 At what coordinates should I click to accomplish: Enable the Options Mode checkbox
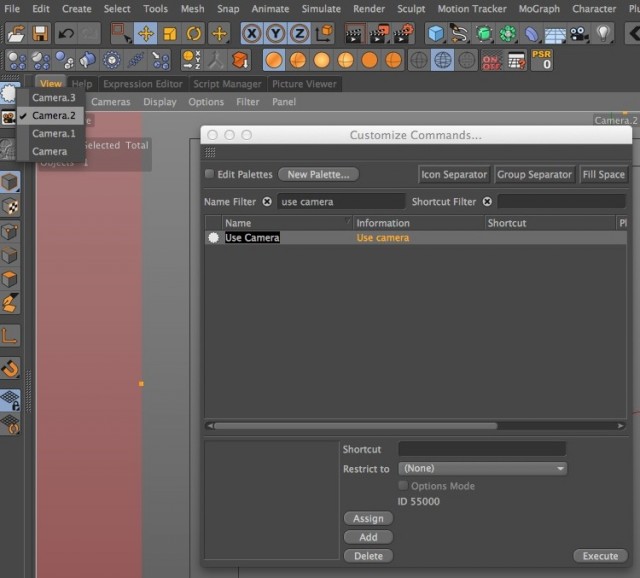(x=403, y=485)
